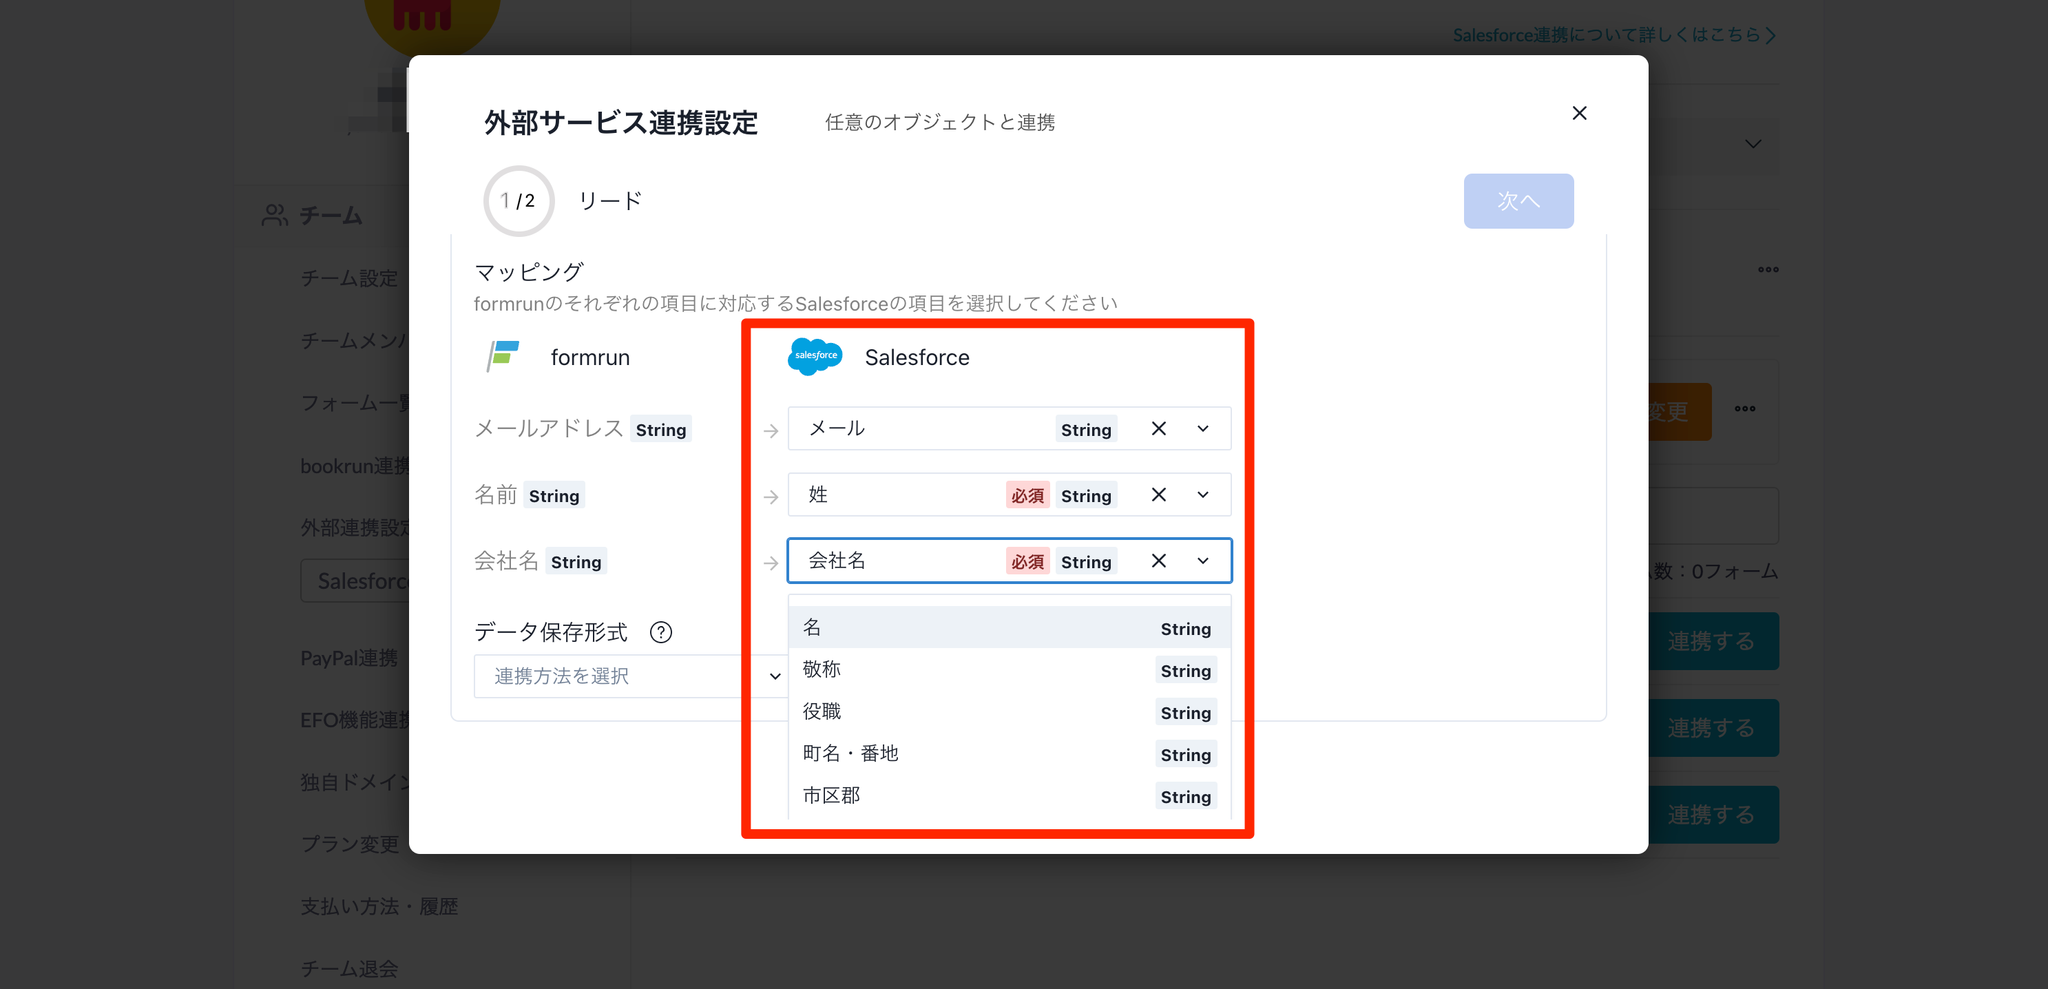
Task: Click help icon beside データ保存形式
Action: pyautogui.click(x=661, y=632)
